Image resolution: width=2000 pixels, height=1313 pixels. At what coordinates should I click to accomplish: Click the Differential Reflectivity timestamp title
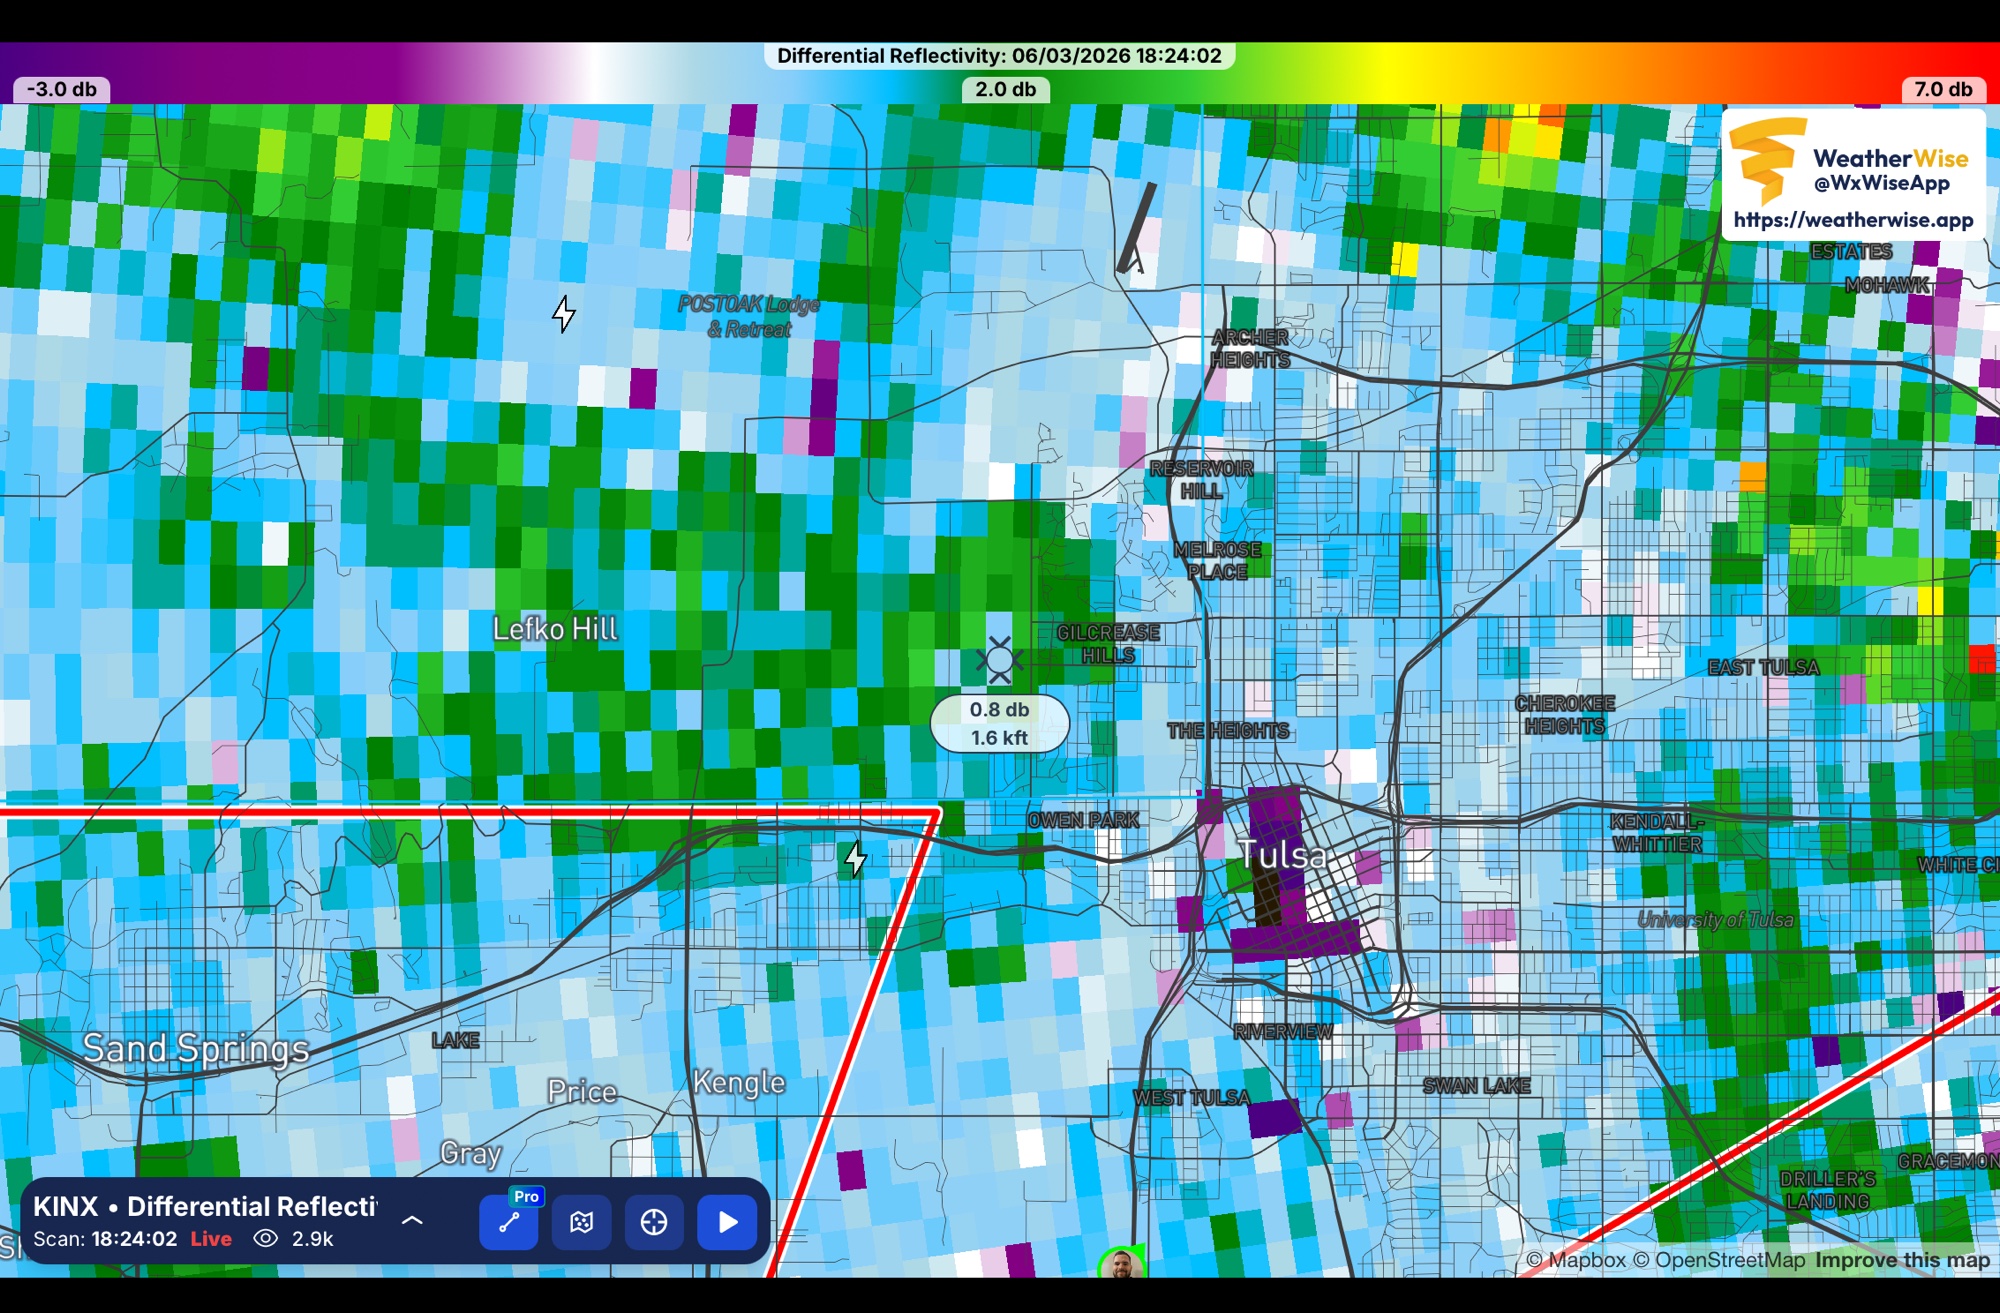(999, 56)
